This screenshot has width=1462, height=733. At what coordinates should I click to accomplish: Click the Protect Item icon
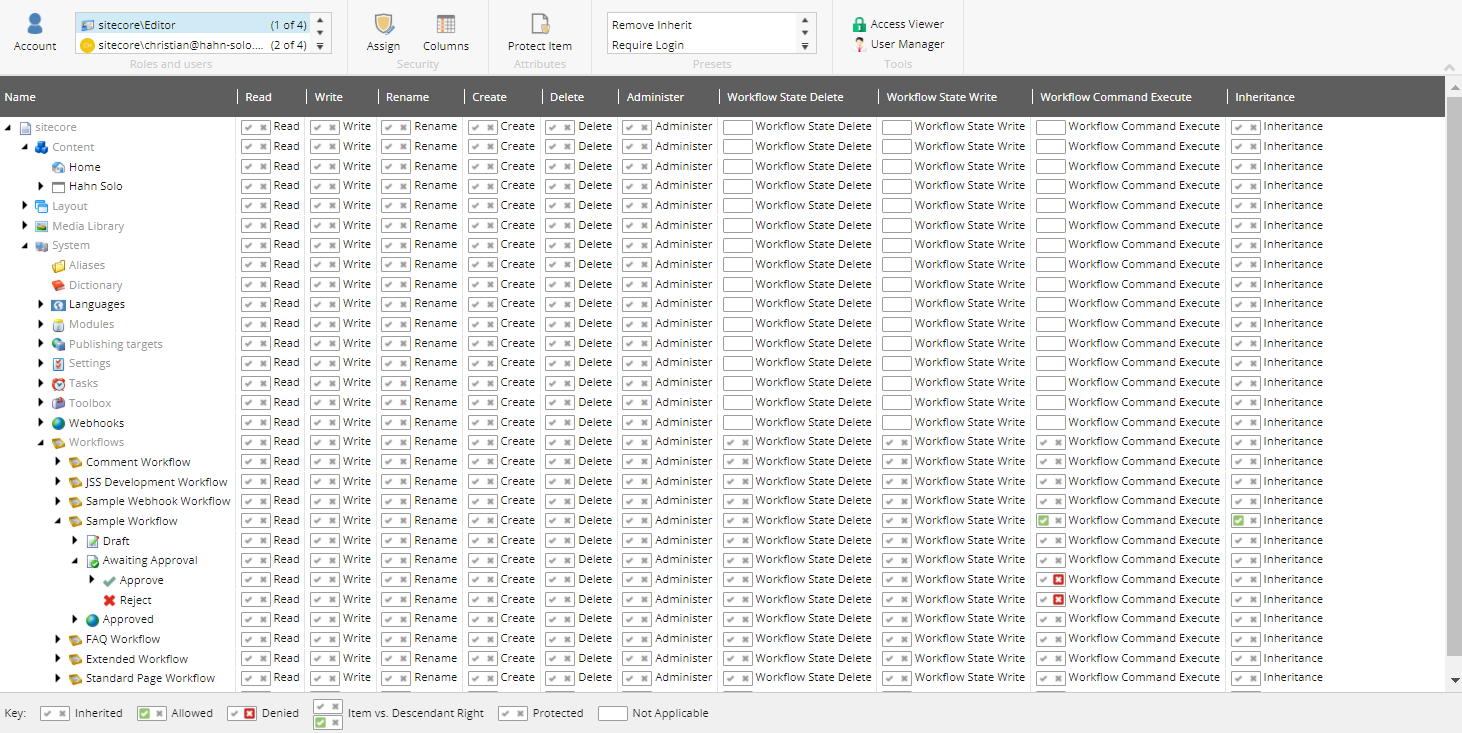pyautogui.click(x=540, y=26)
